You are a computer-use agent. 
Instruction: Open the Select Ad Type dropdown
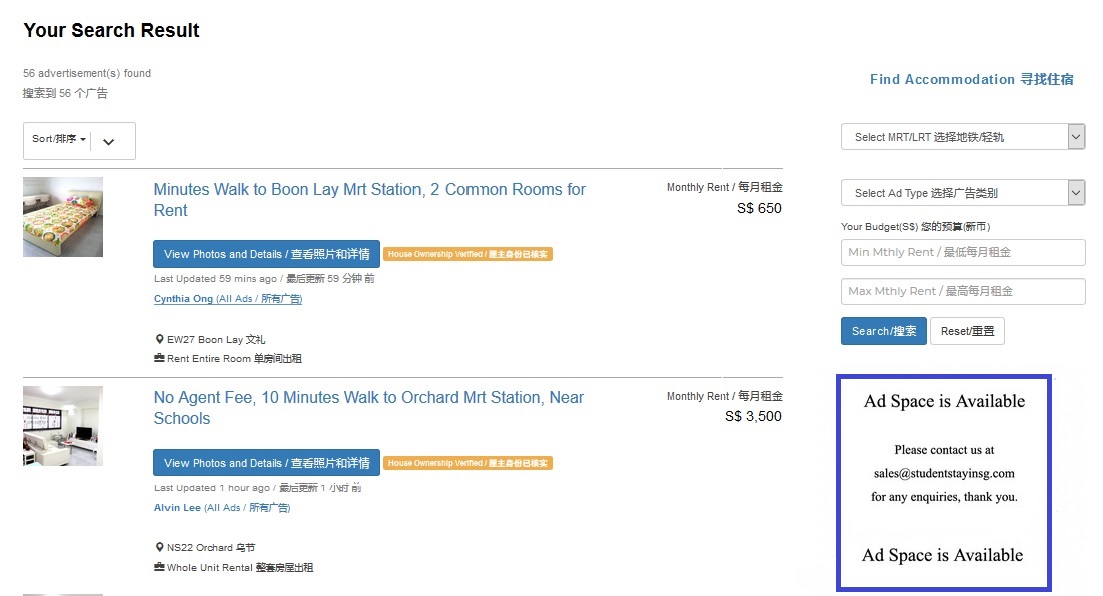coord(963,192)
